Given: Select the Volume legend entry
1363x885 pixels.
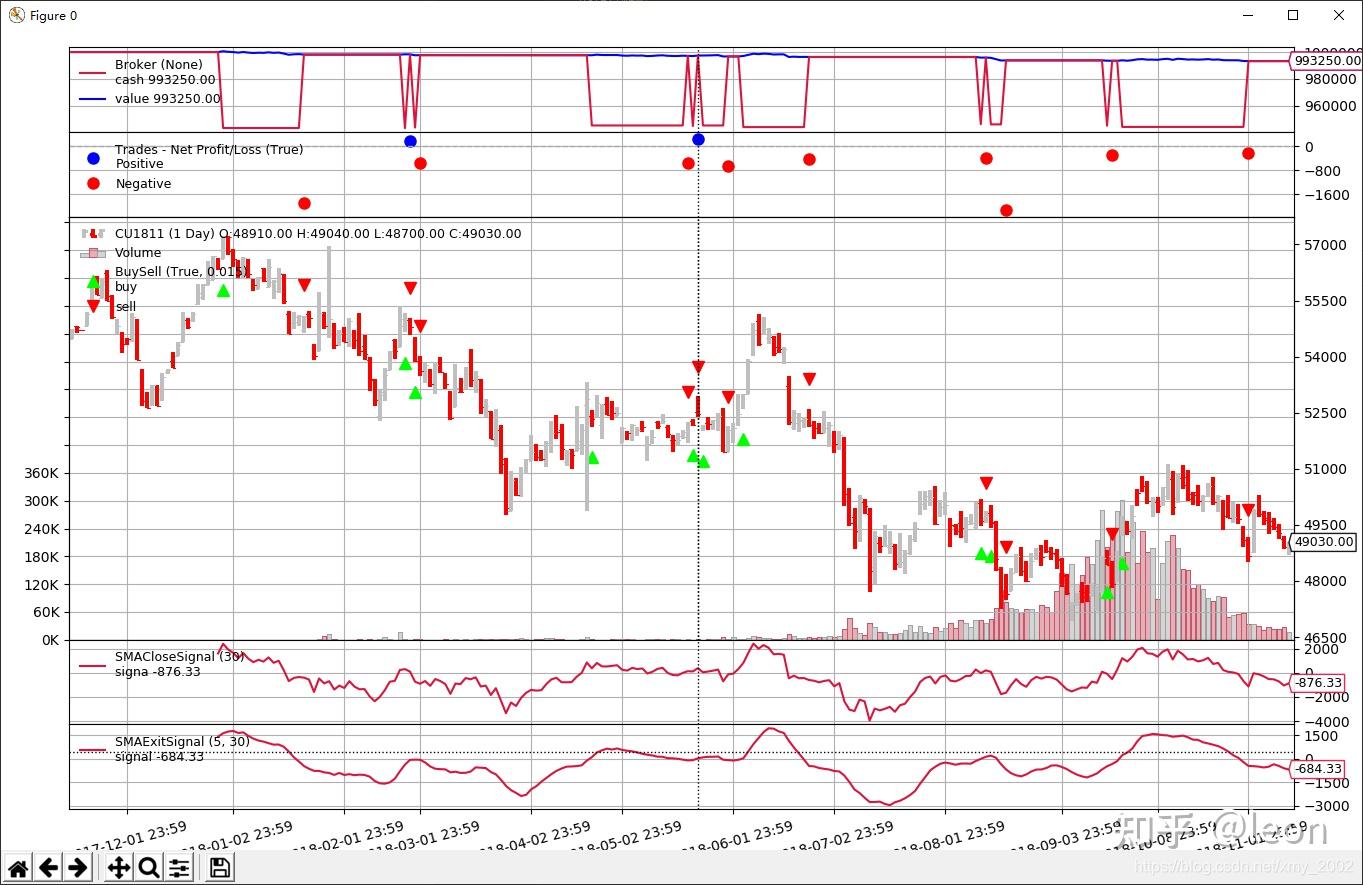Looking at the screenshot, I should coord(138,252).
